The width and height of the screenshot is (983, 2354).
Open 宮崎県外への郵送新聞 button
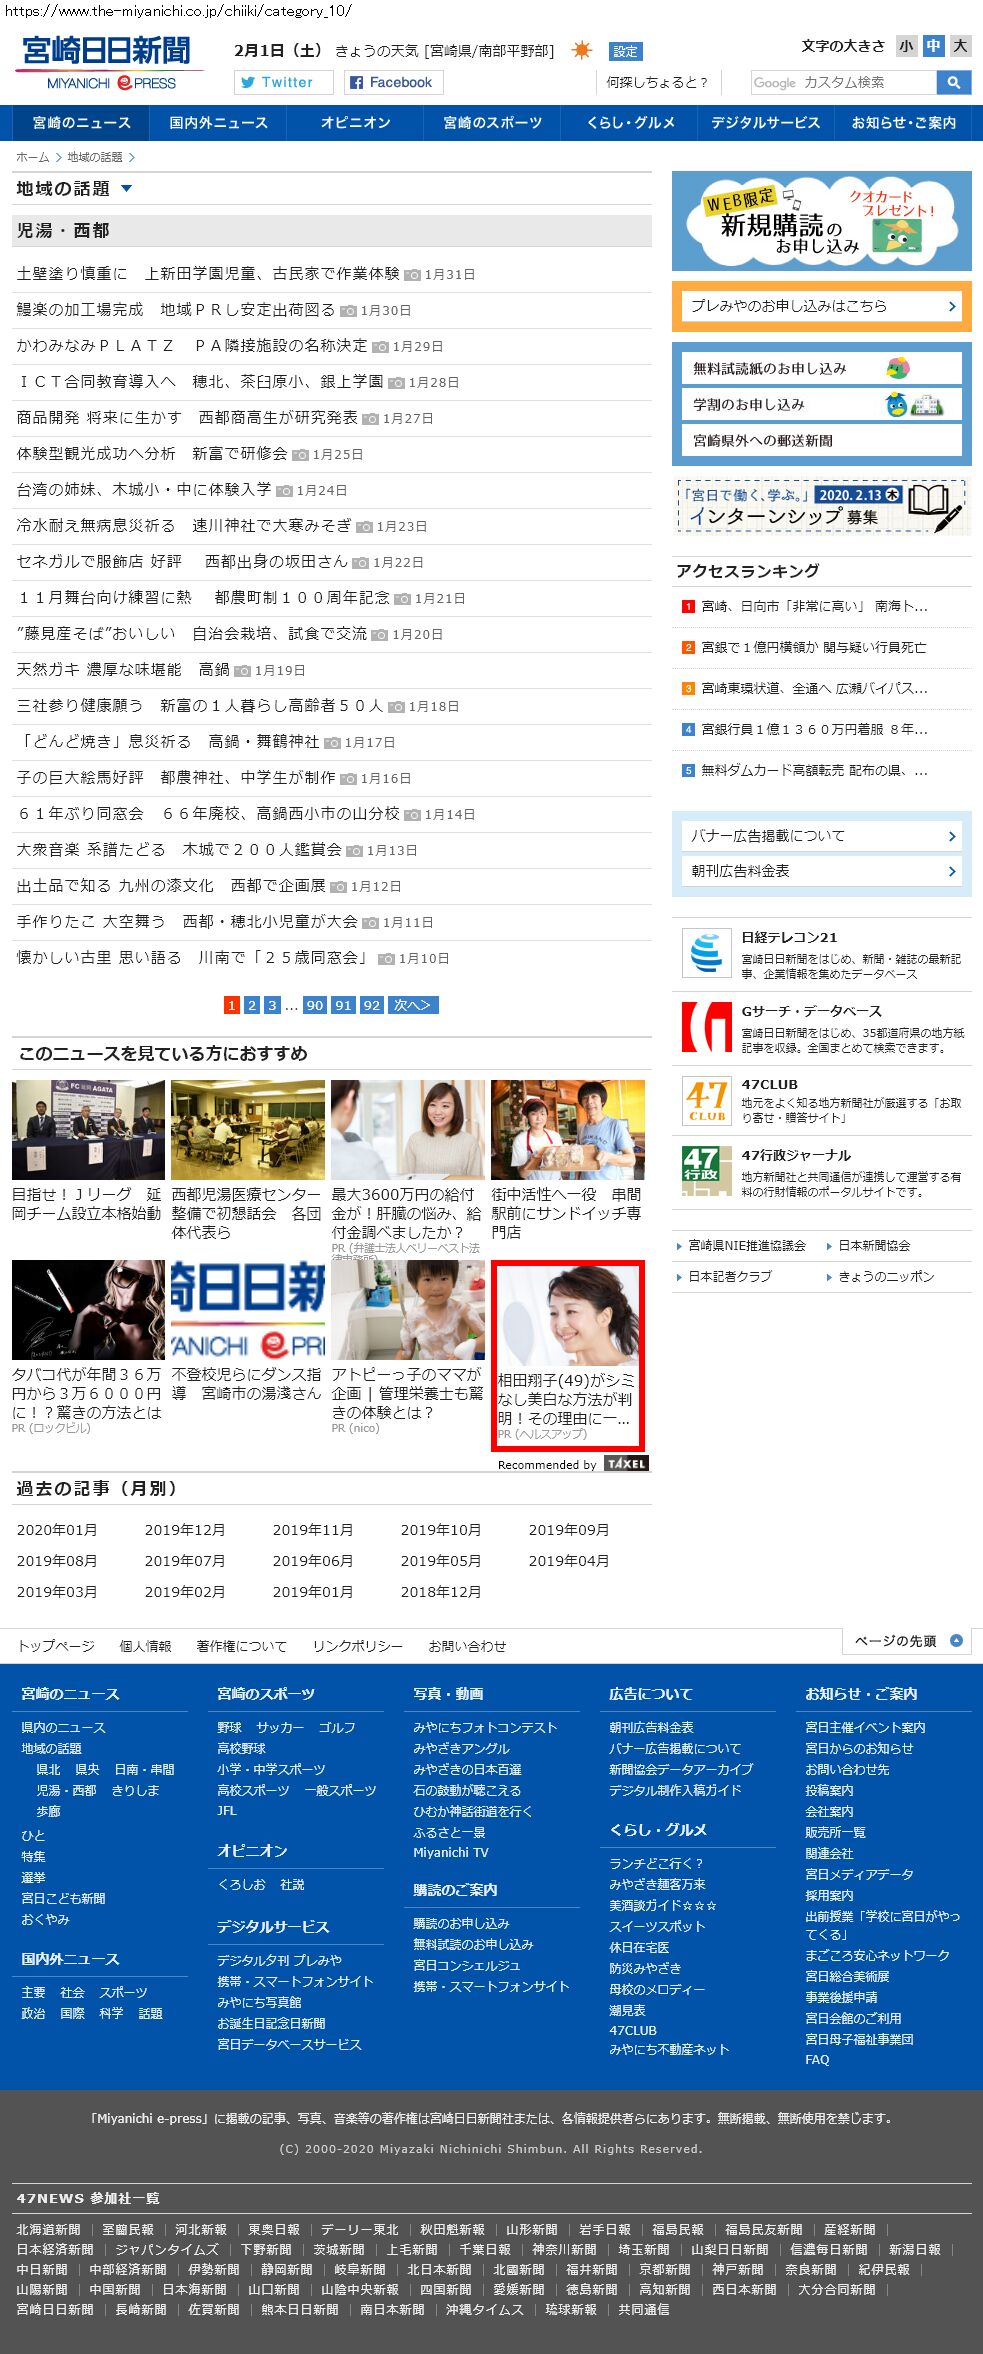[822, 440]
